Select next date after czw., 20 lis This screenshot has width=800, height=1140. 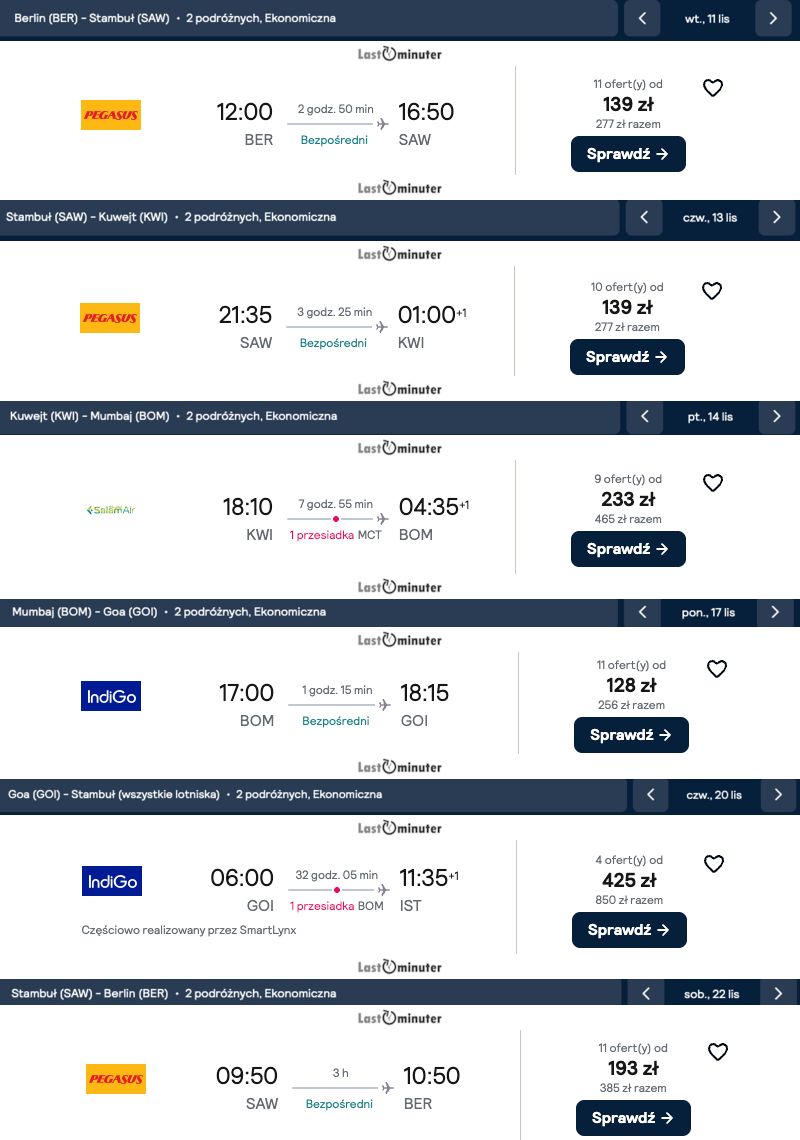click(x=778, y=795)
